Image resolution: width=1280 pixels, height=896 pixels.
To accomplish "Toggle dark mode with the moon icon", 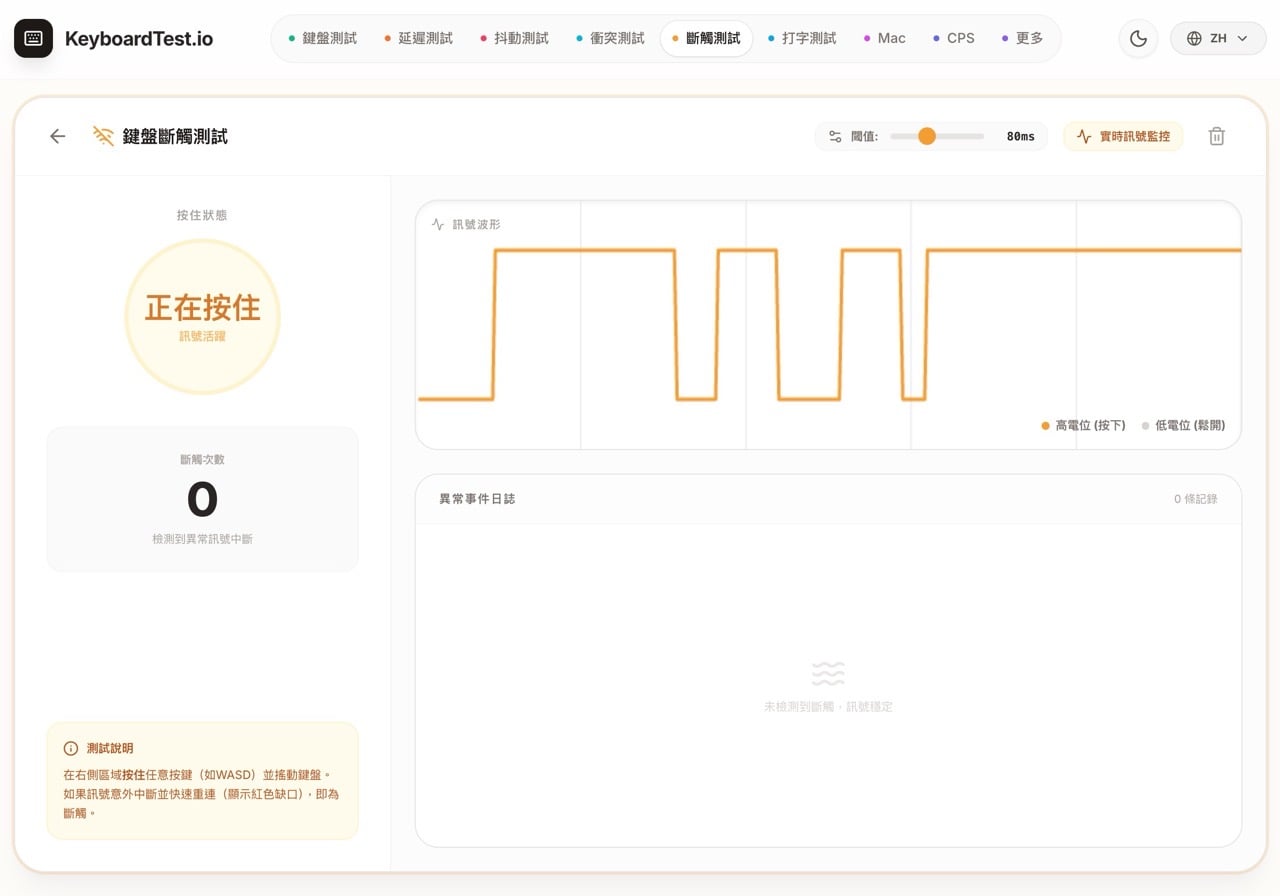I will (x=1138, y=38).
